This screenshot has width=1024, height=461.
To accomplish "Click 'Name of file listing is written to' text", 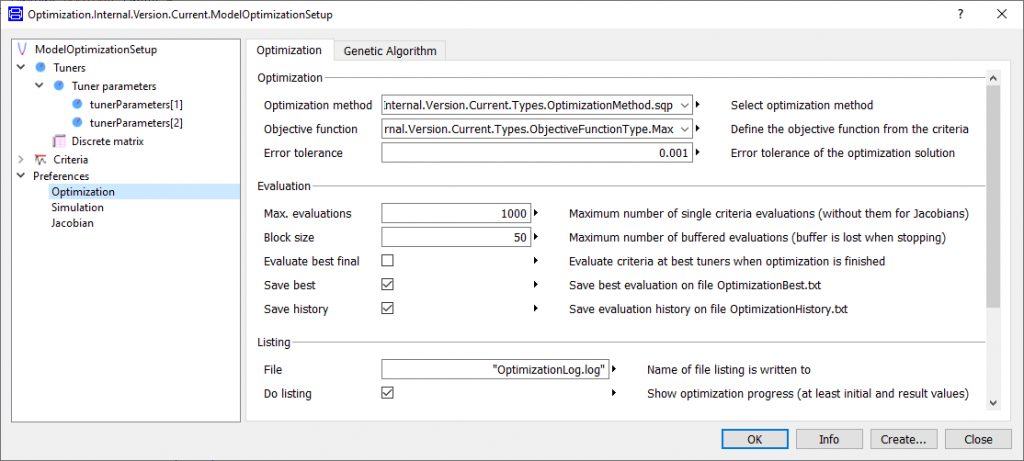I will 729,370.
